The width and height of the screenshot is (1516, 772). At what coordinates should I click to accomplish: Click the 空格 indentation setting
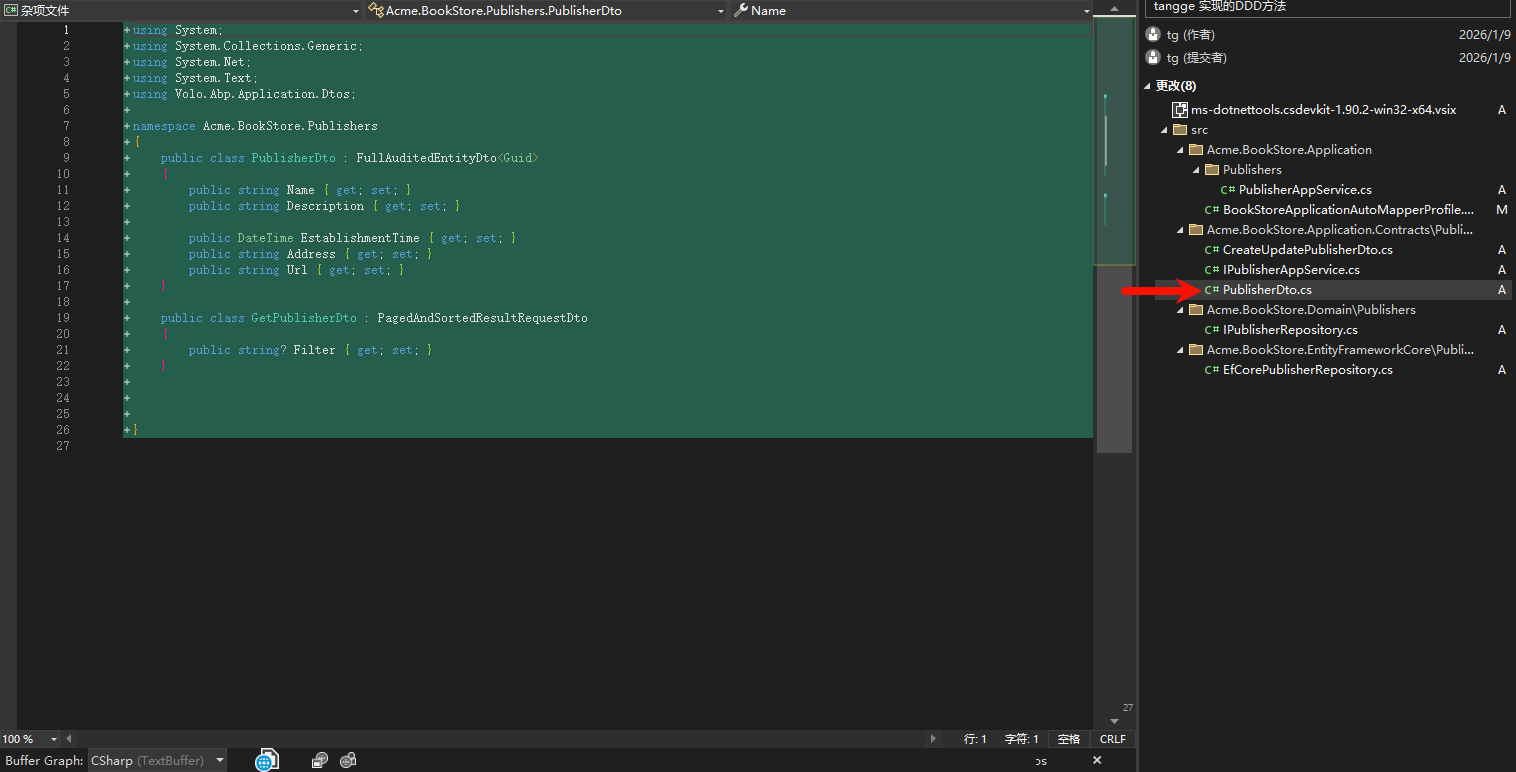(1069, 739)
